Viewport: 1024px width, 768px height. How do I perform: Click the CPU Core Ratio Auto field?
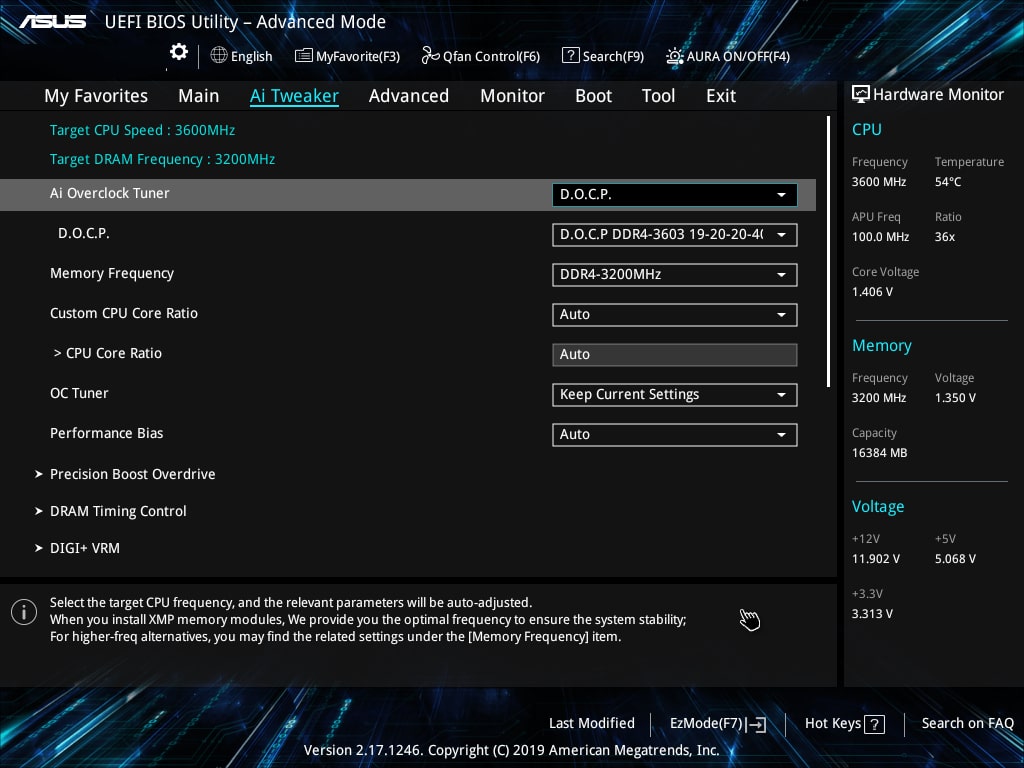[x=675, y=355]
